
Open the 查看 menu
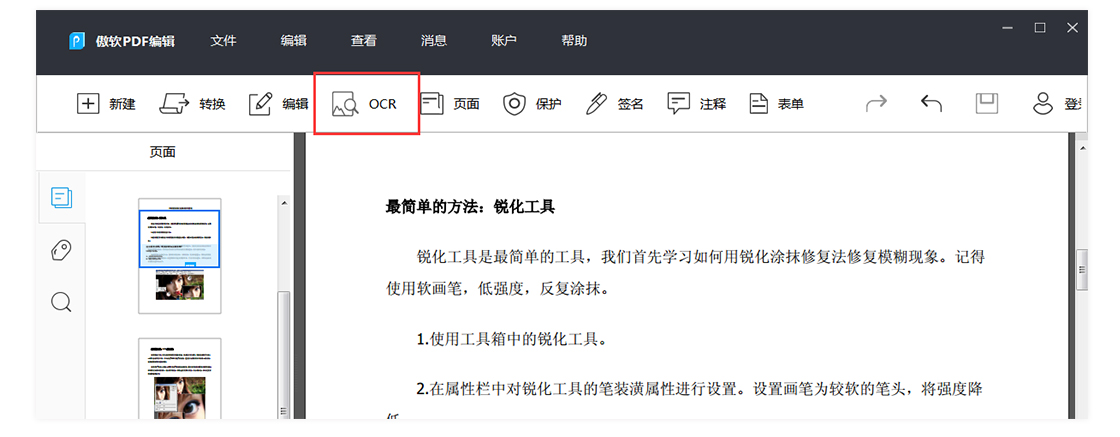pos(364,41)
